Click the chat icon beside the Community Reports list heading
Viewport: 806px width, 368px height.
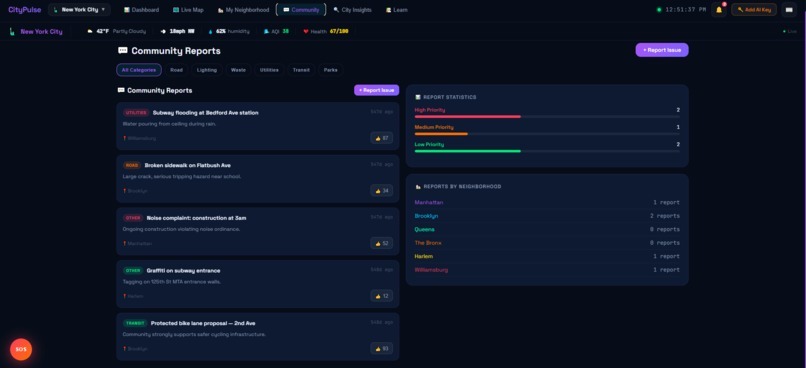[121, 90]
